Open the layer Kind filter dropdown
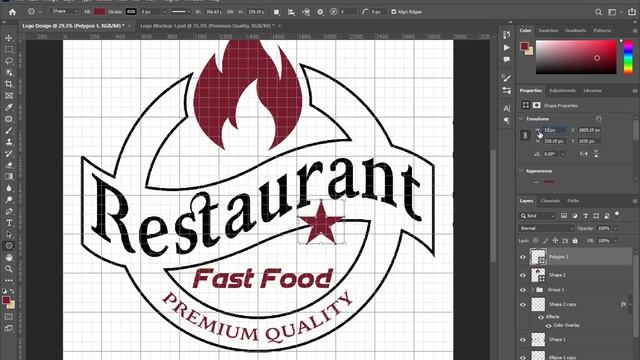 coord(538,216)
